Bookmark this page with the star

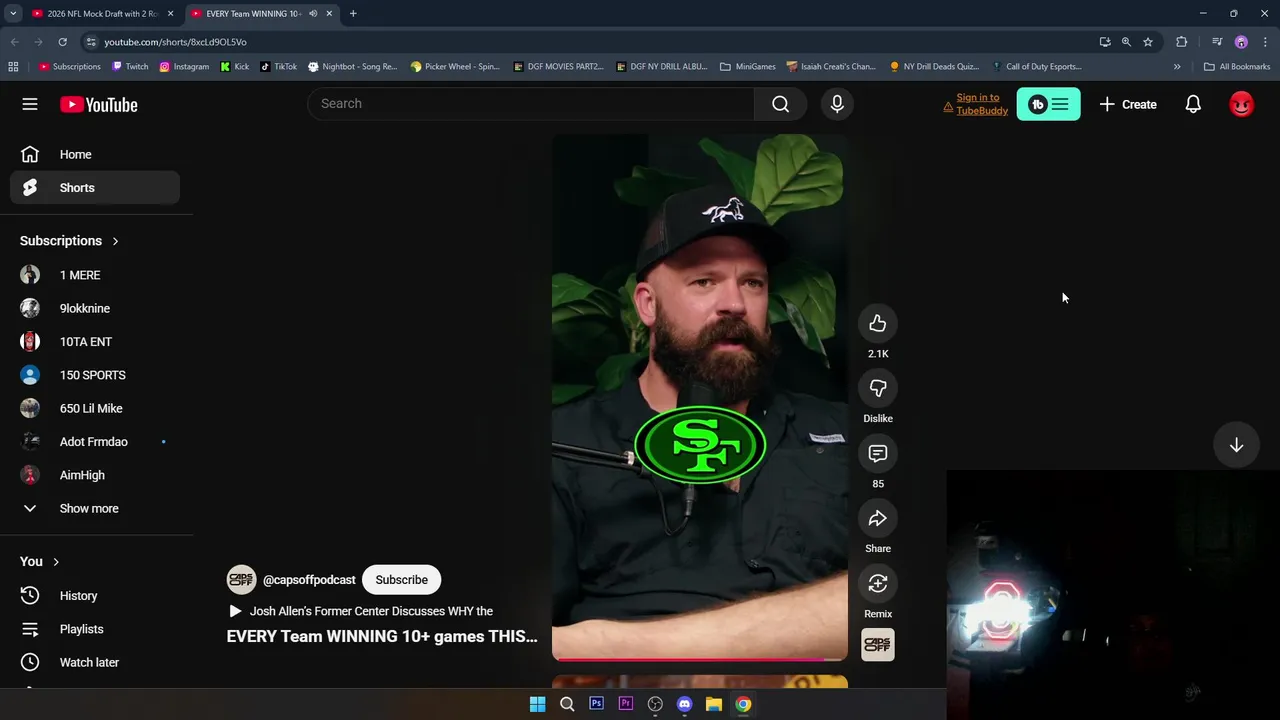[x=1148, y=42]
